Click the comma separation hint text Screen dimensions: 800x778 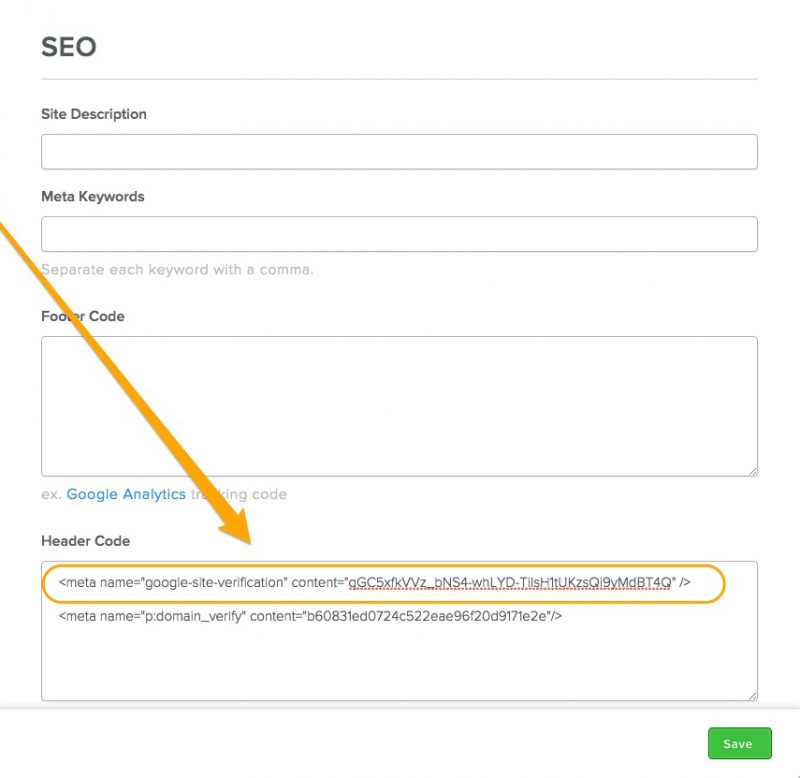178,269
